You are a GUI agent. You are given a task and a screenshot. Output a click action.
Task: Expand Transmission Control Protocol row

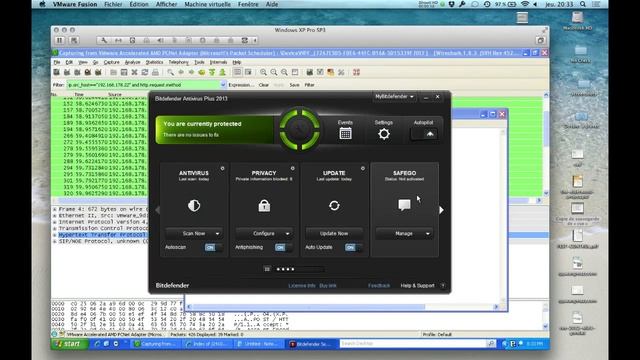(54, 229)
